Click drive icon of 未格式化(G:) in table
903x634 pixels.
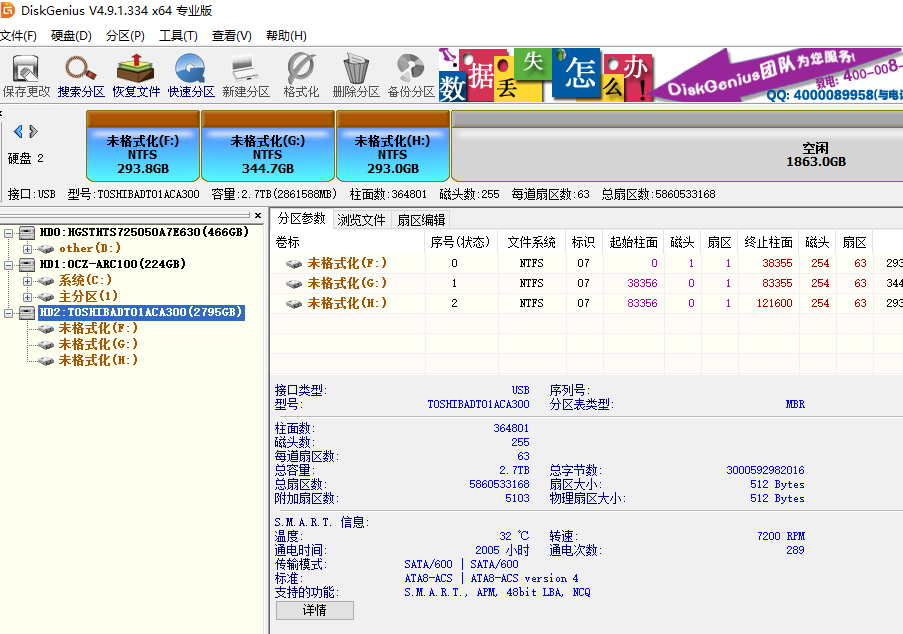point(294,284)
